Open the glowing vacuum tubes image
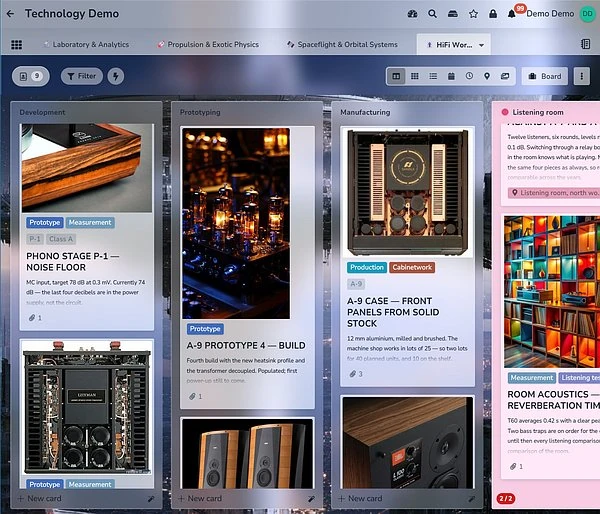Image resolution: width=600 pixels, height=514 pixels. (236, 224)
